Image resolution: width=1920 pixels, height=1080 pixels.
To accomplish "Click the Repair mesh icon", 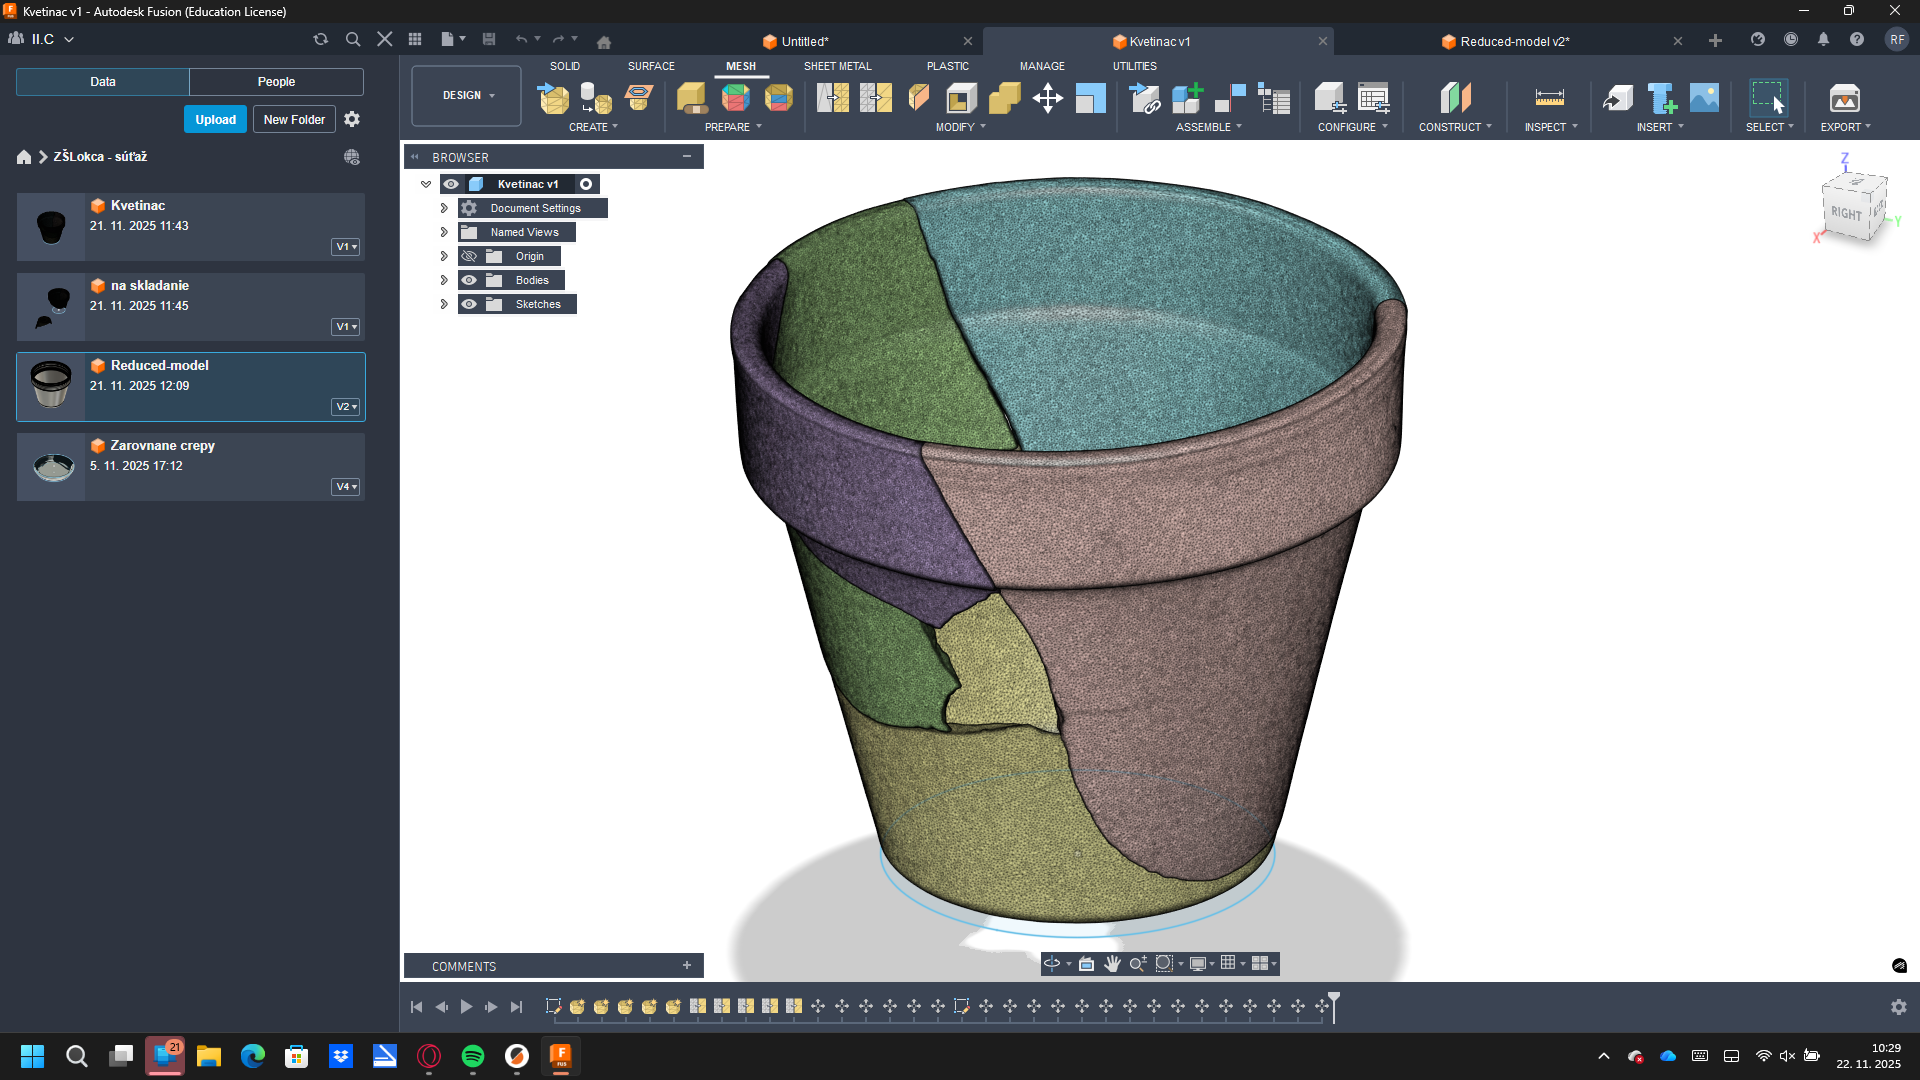I will [x=691, y=98].
